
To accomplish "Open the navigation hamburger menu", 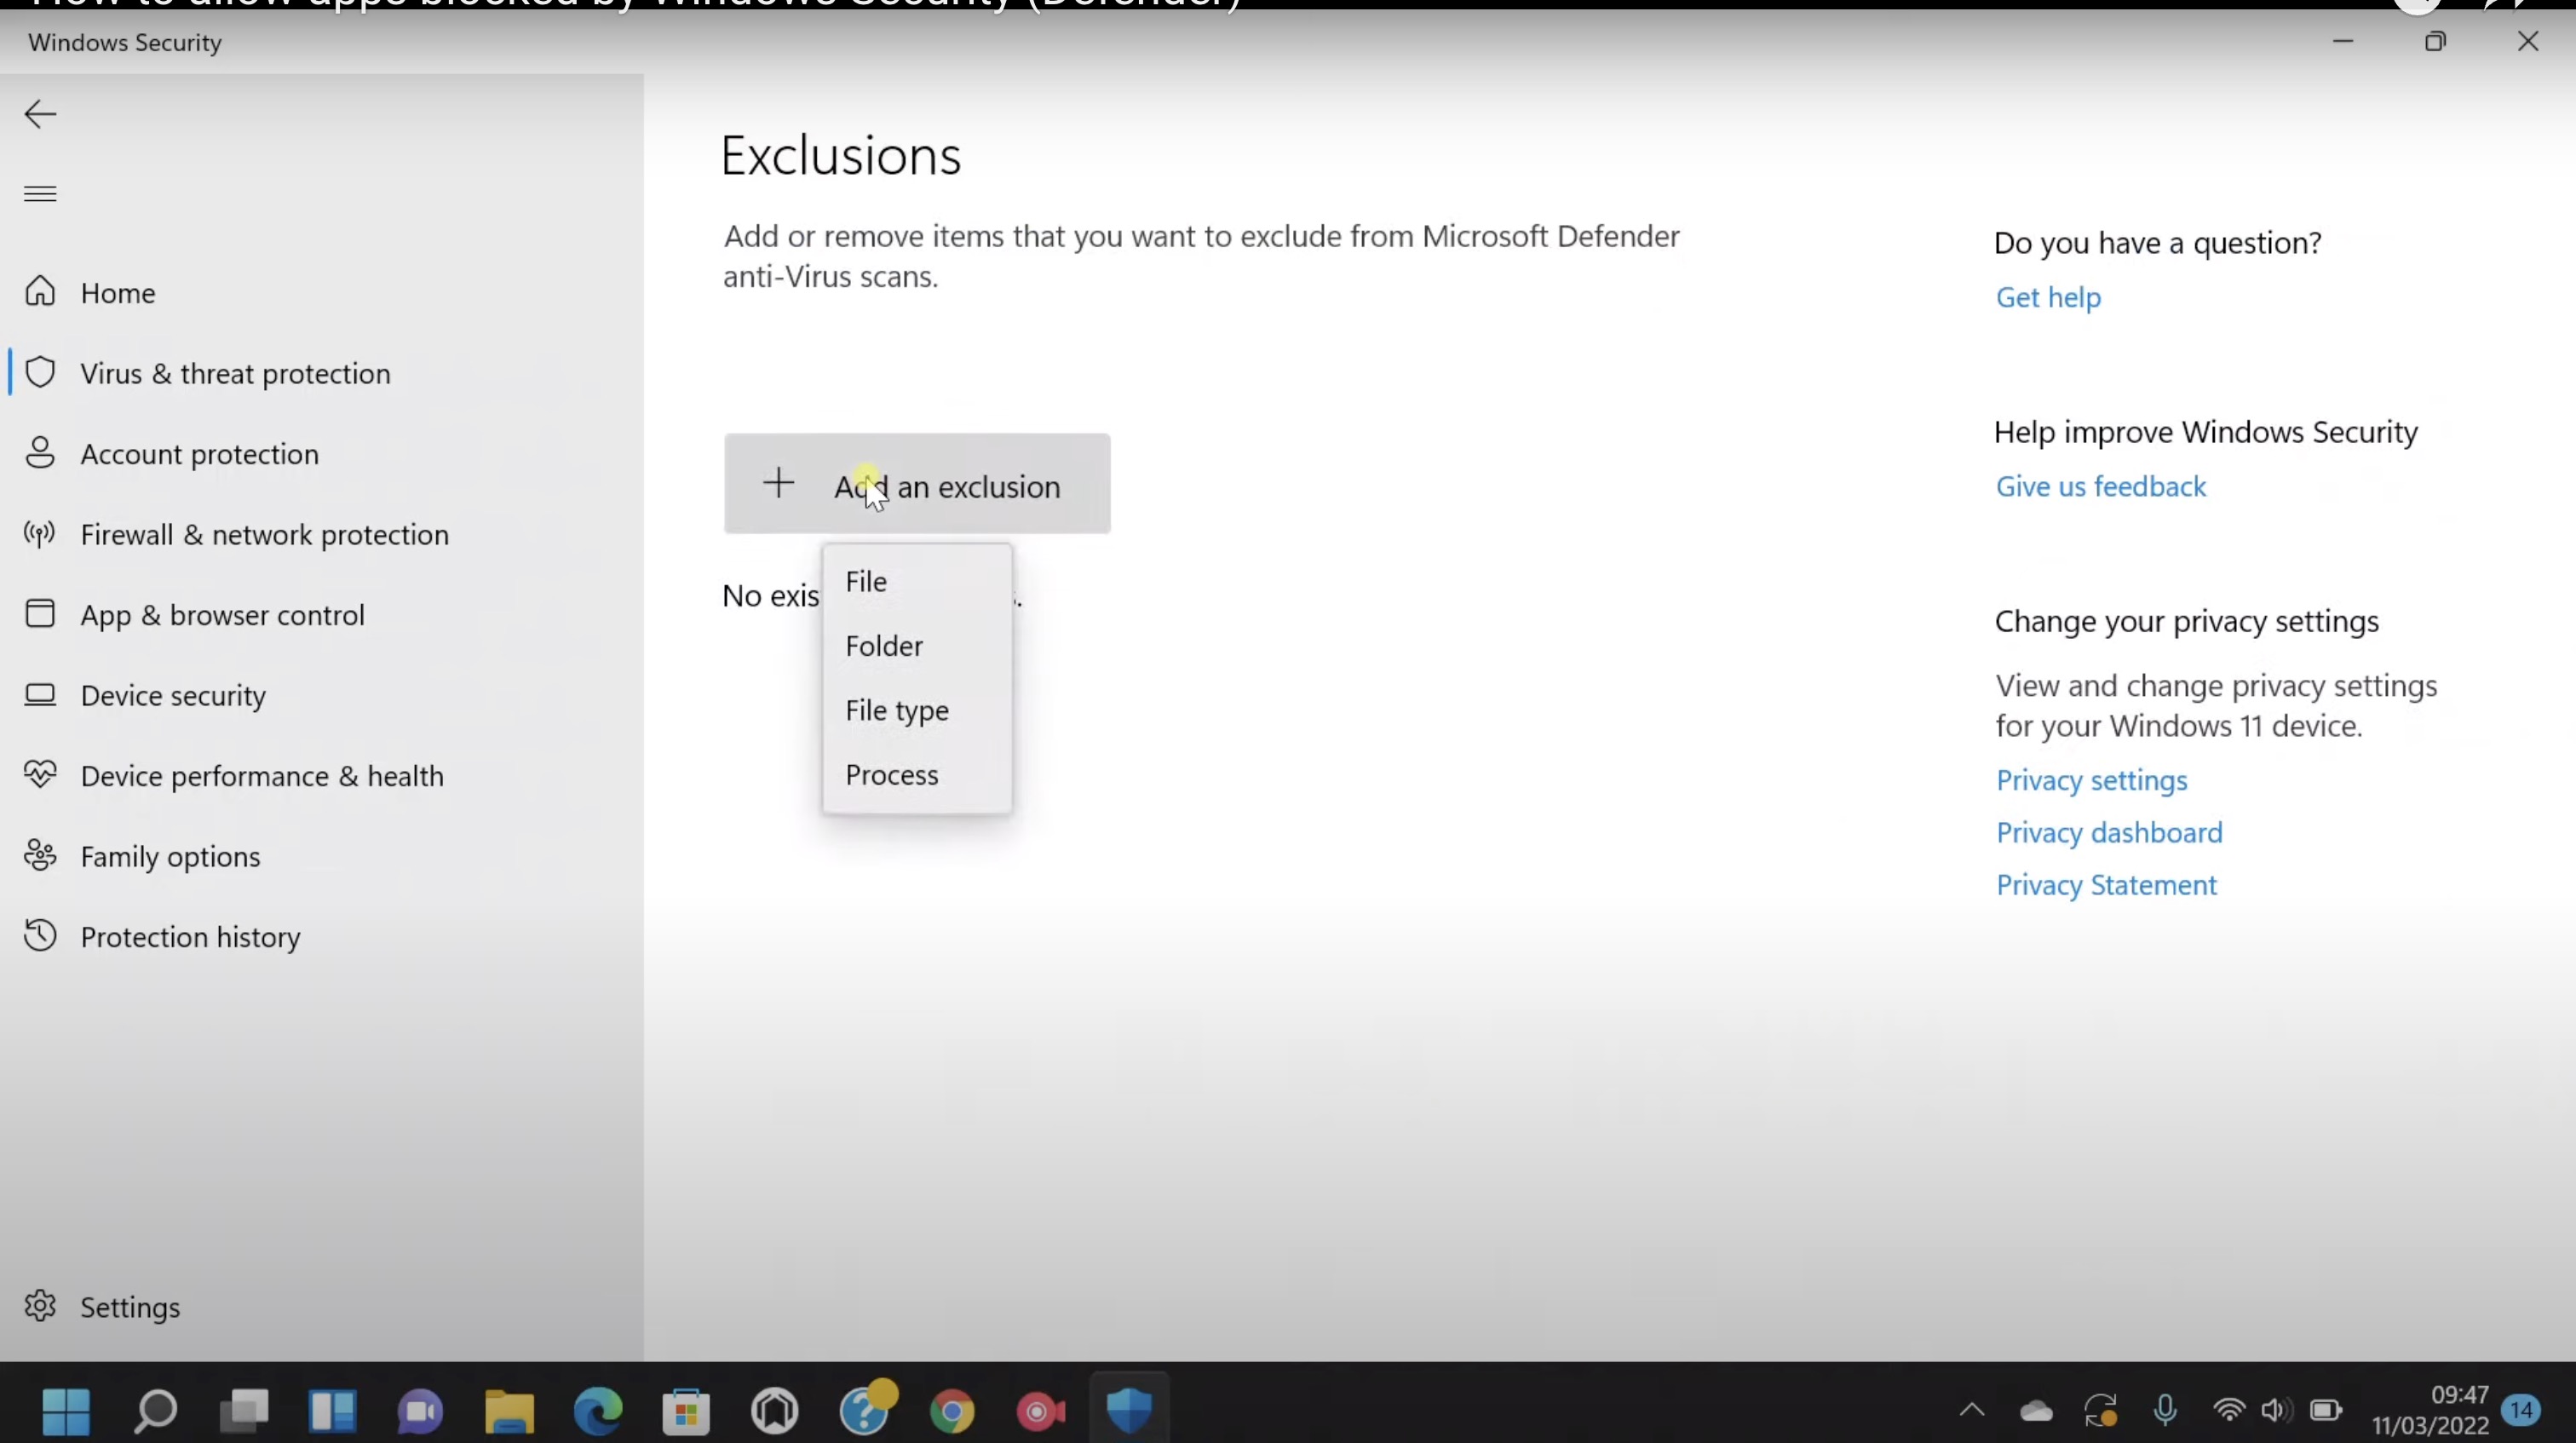I will coord(40,194).
